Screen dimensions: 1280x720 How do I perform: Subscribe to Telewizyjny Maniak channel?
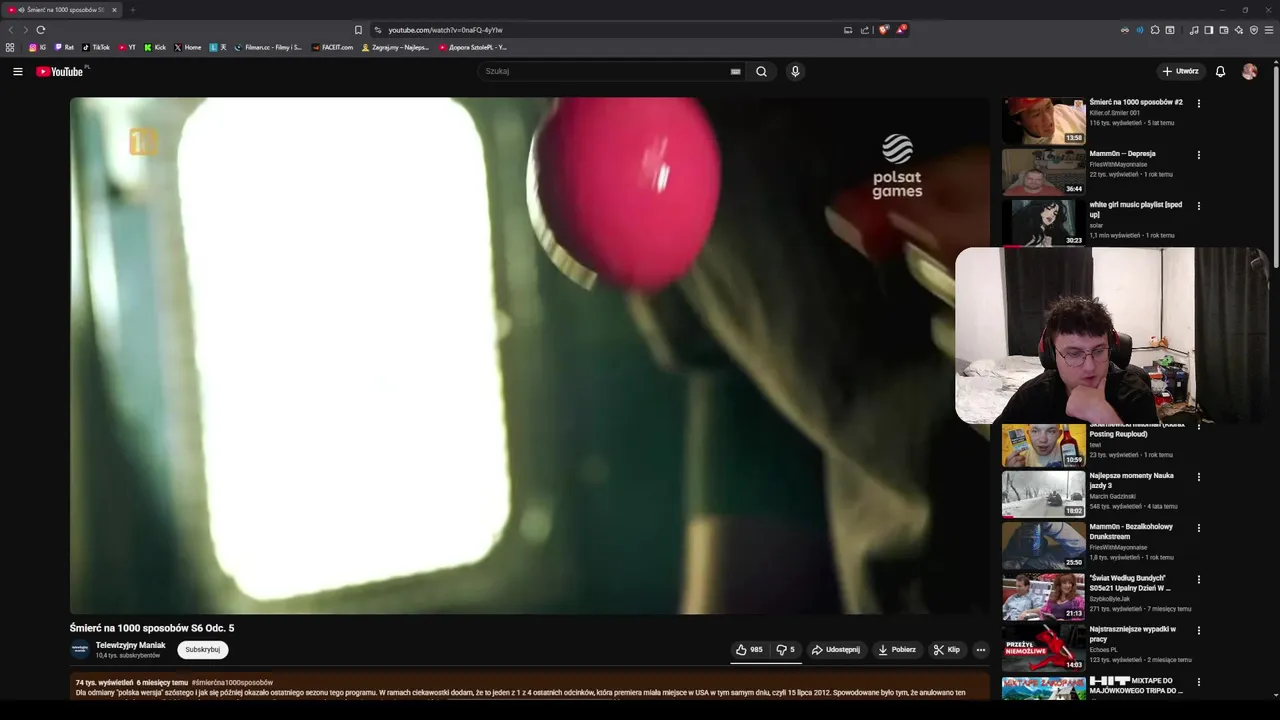tap(203, 650)
